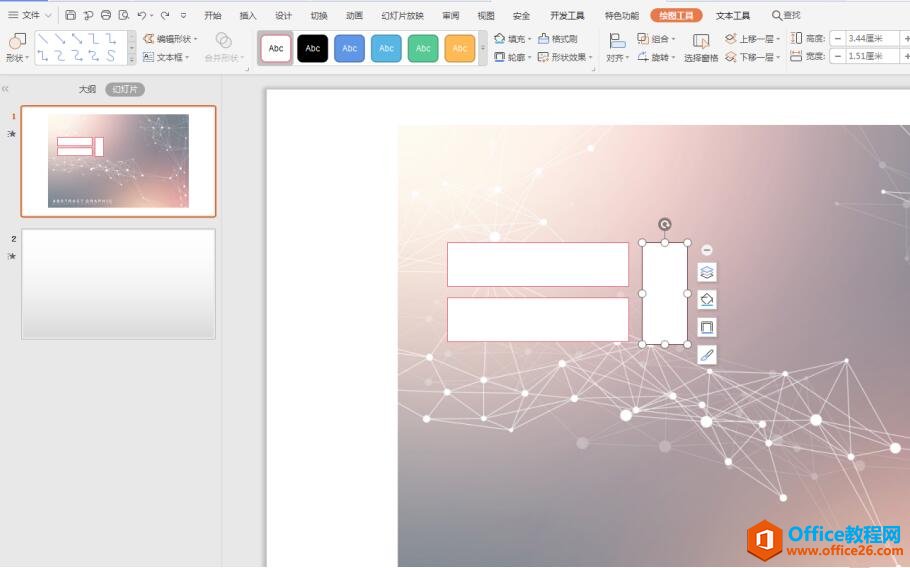Viewport: 910px width, 568px height.
Task: Expand the Shape Effects (形状效果) dropdown
Action: (565, 58)
